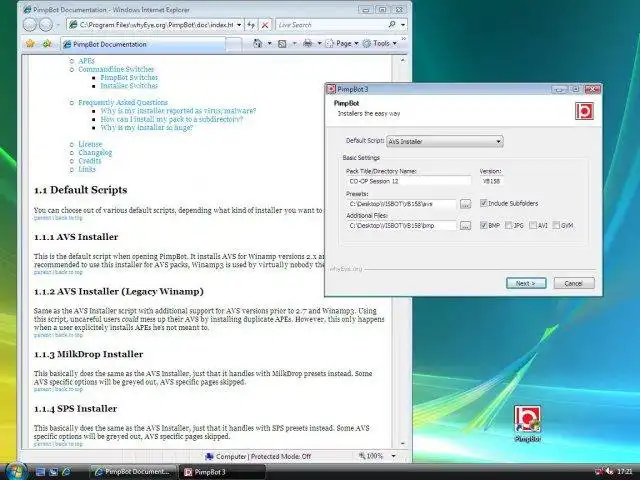Click the IE scrollbar up arrow

[x=402, y=60]
